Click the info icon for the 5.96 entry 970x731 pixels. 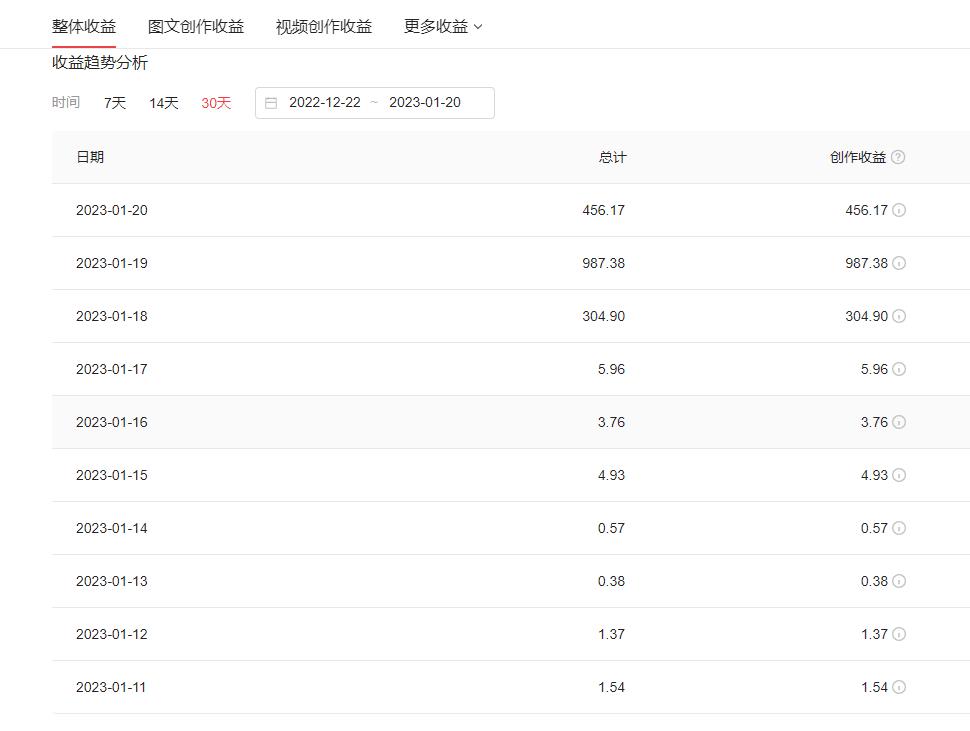click(898, 369)
